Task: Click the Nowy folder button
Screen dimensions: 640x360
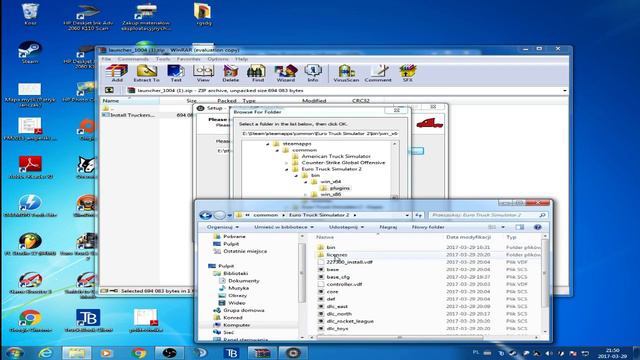Action: [428, 227]
